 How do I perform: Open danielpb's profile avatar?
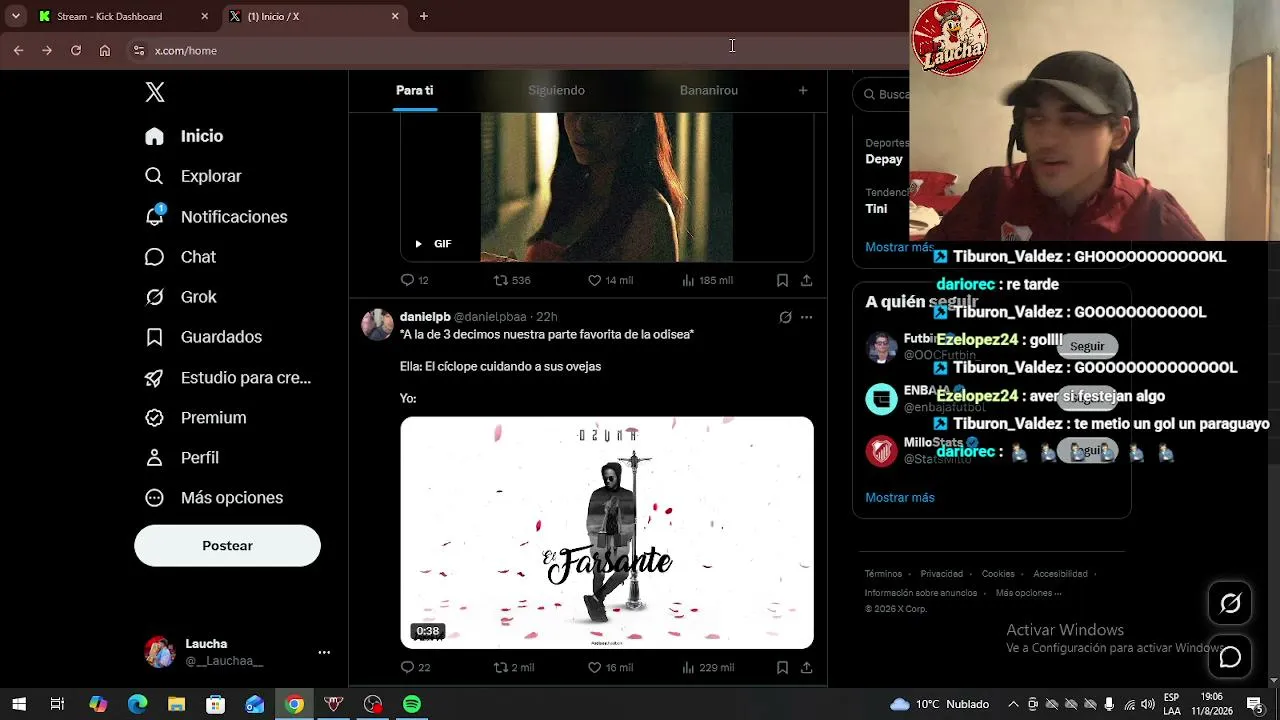pyautogui.click(x=377, y=325)
